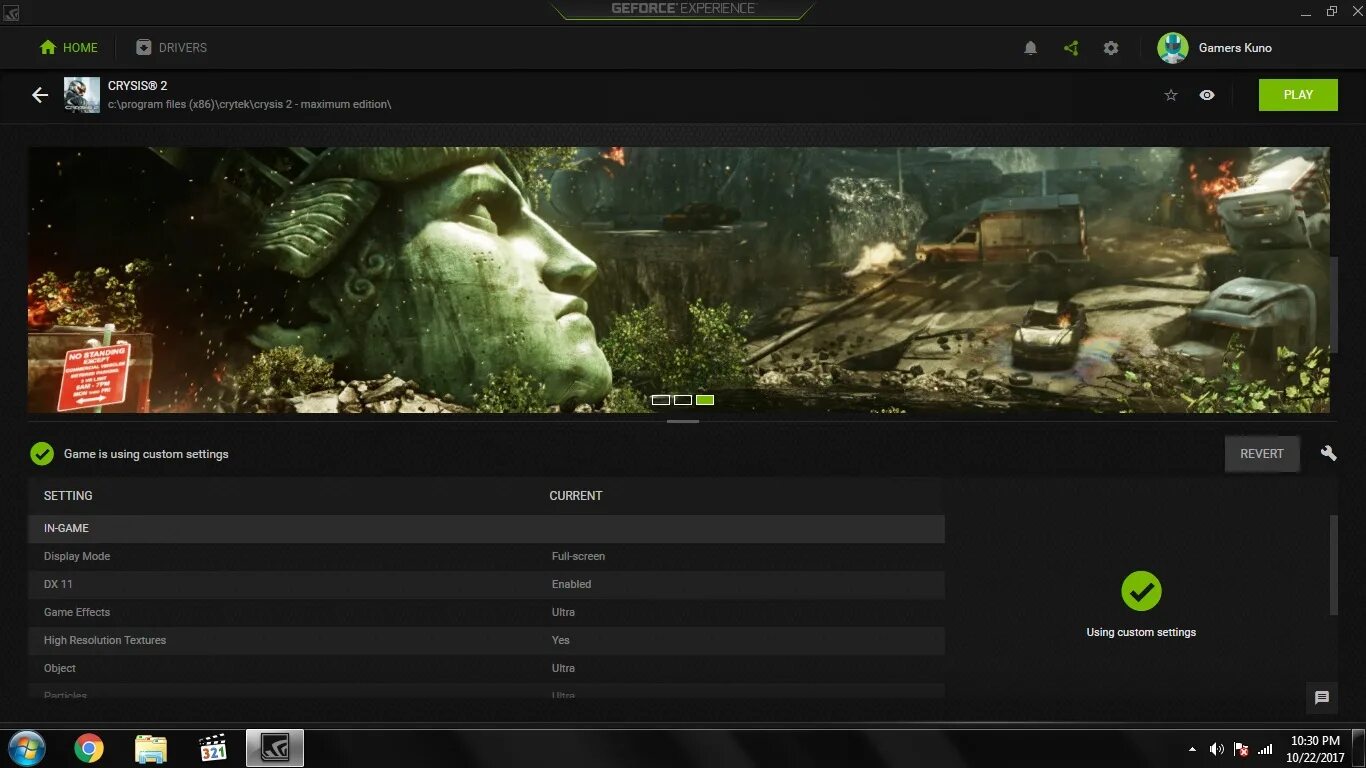Open custom settings wrench icon
This screenshot has height=768, width=1366.
pos(1328,453)
